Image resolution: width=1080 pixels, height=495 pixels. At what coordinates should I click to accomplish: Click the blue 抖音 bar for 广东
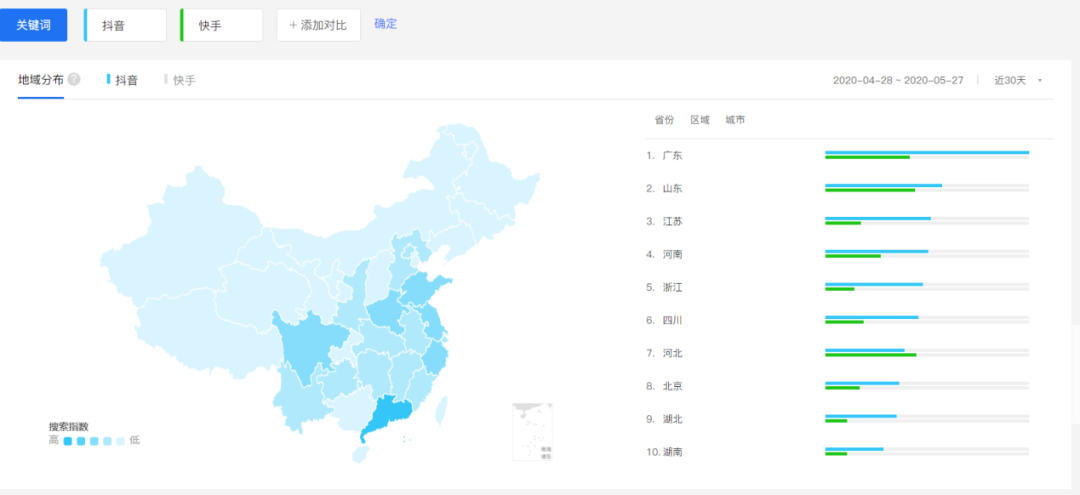click(927, 152)
